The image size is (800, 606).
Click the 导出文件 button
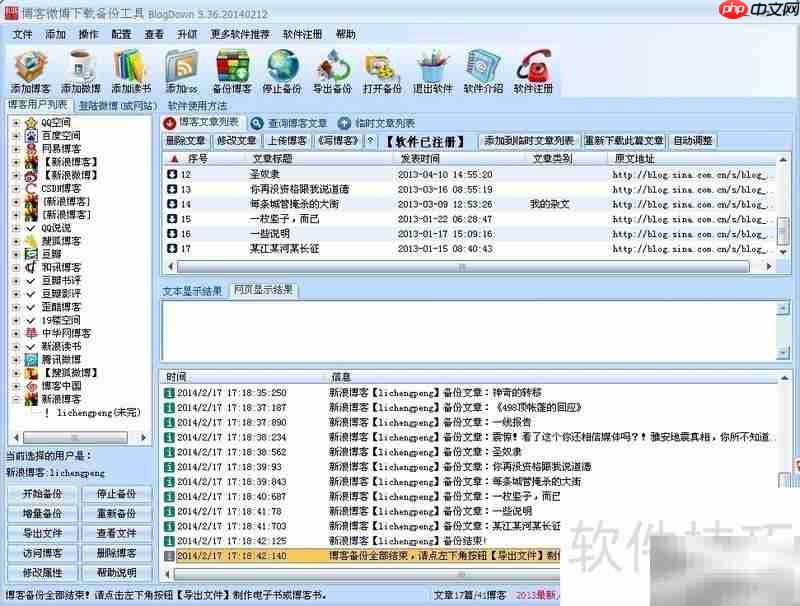point(42,533)
